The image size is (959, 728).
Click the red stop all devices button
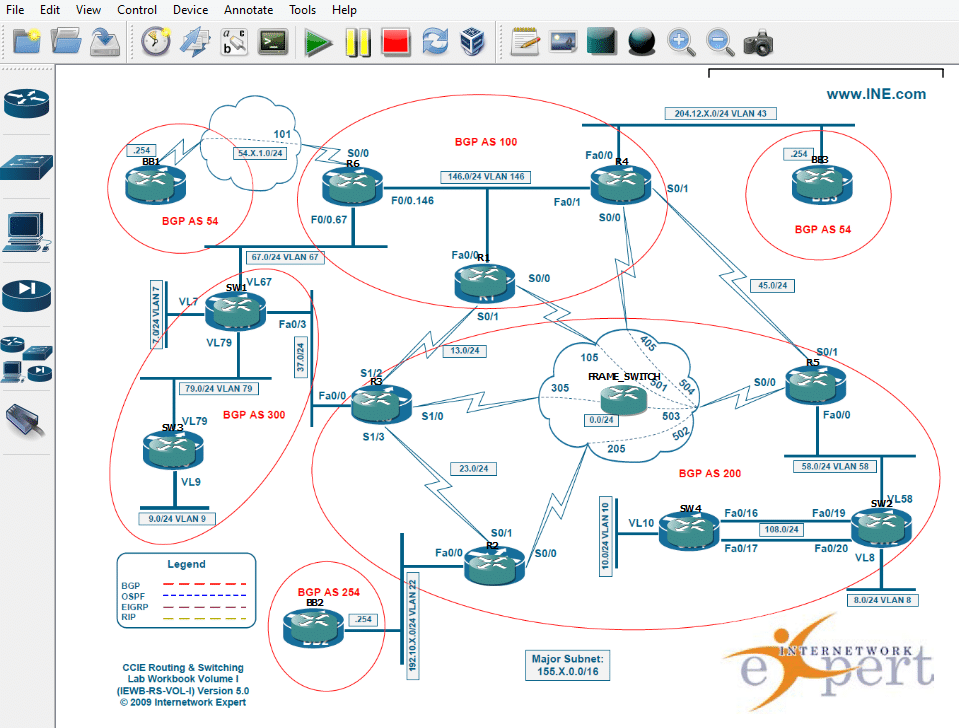coord(396,42)
